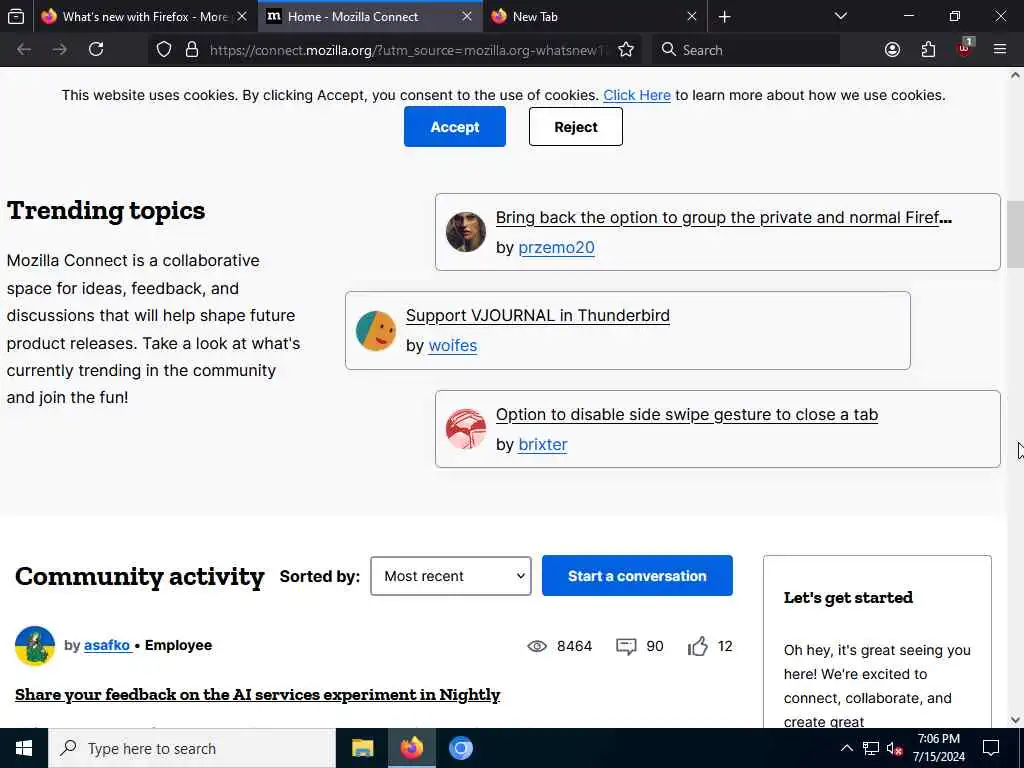Open the blue round browser taskbar icon
Viewport: 1024px width, 768px height.
(x=460, y=748)
